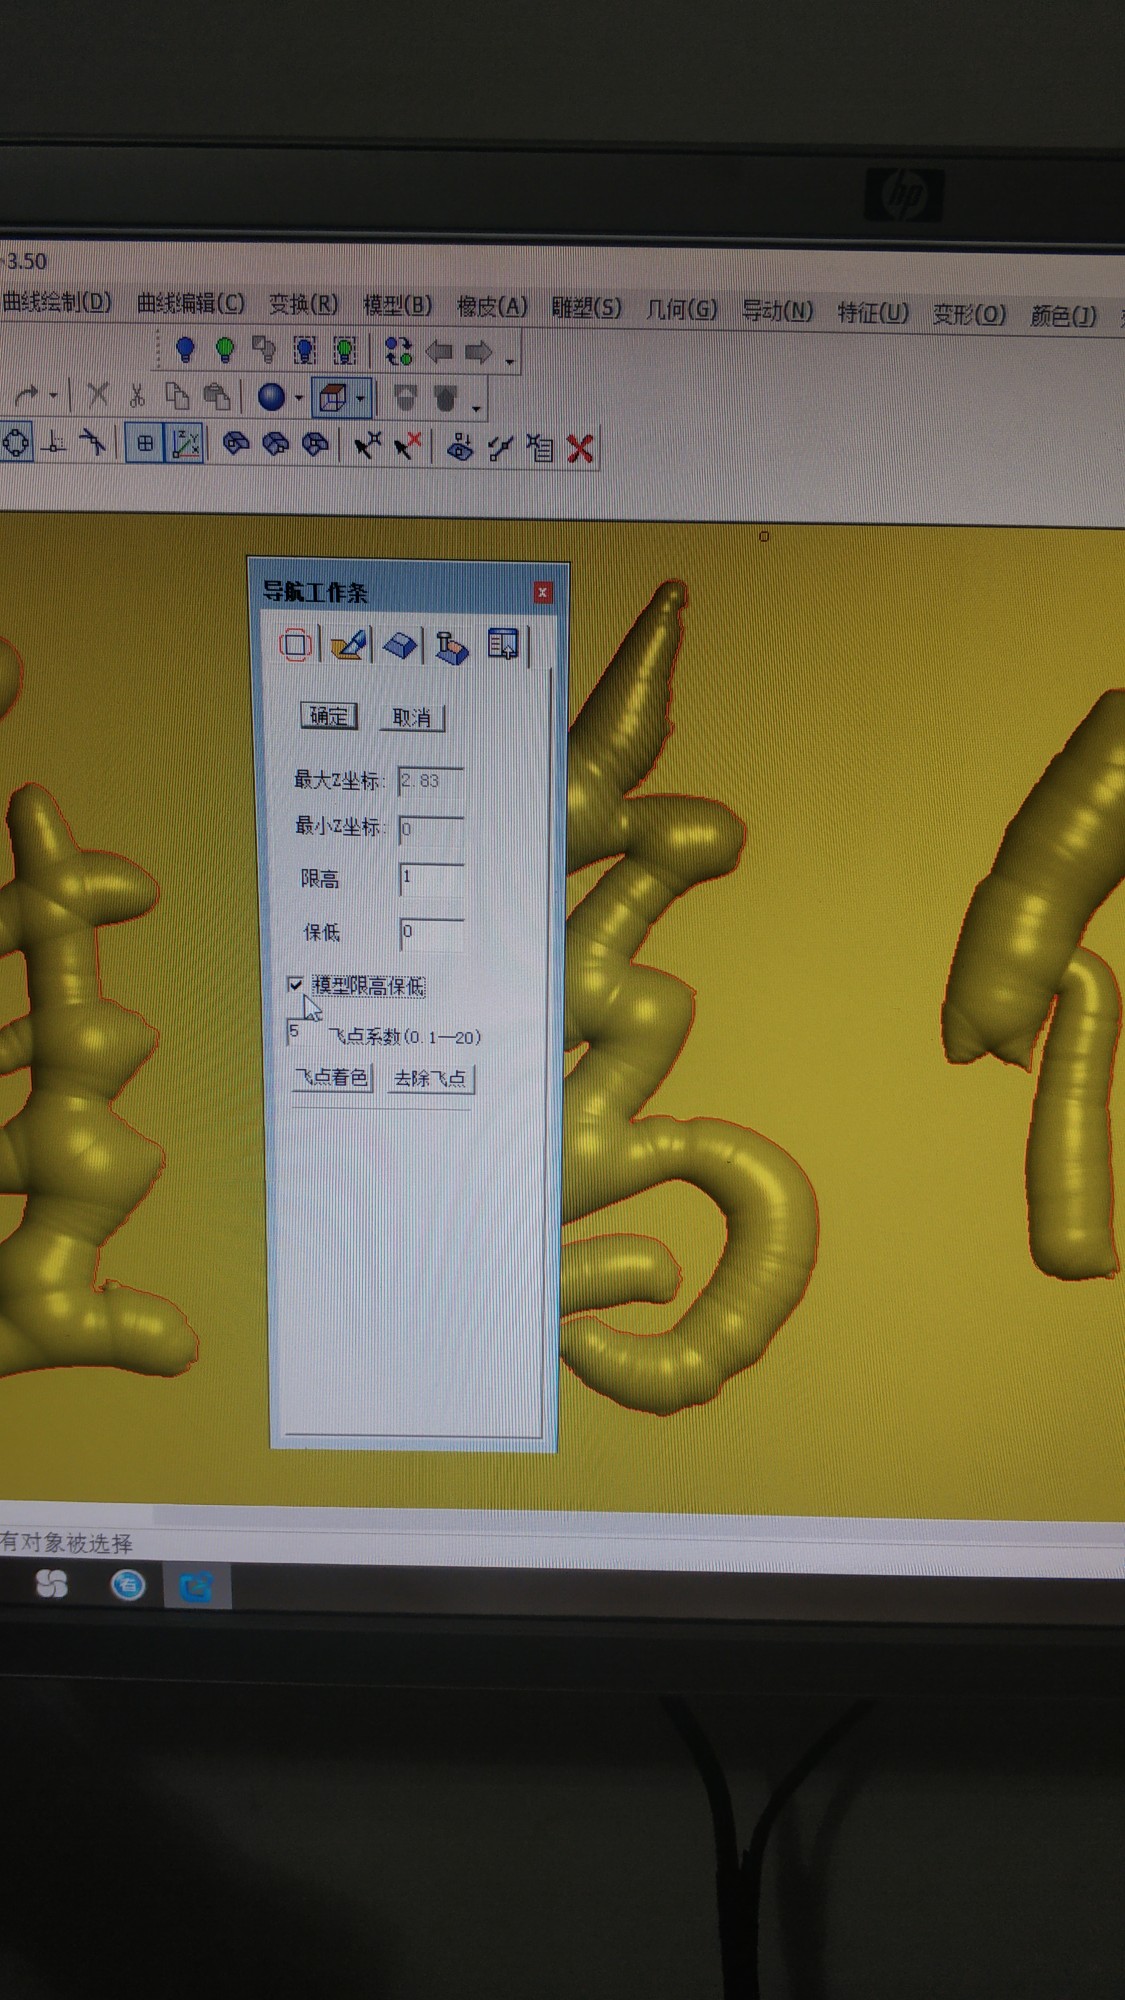Click the line with end nodes icon
The image size is (1125, 2000).
pos(500,448)
